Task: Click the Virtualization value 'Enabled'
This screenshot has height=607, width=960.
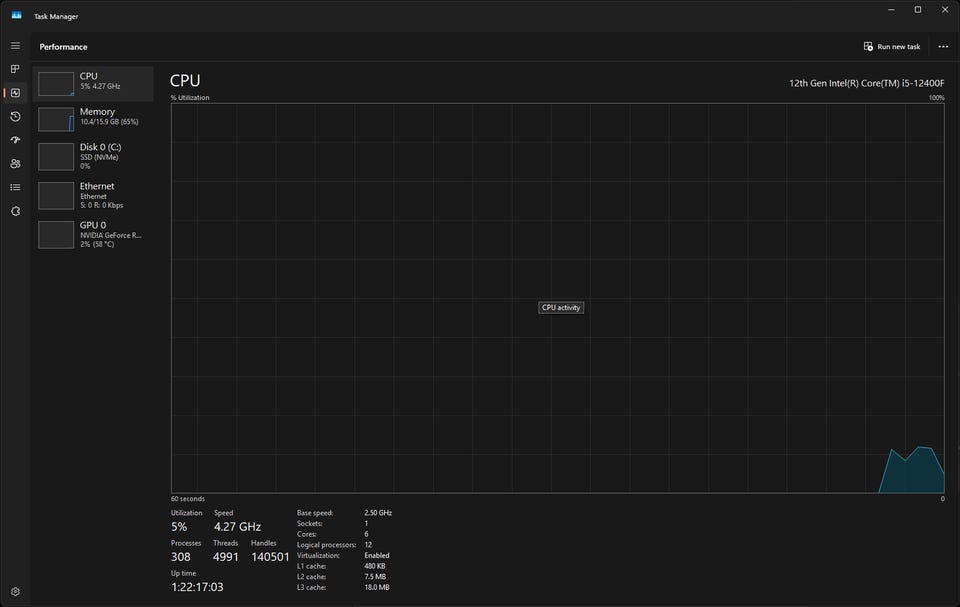Action: click(377, 556)
